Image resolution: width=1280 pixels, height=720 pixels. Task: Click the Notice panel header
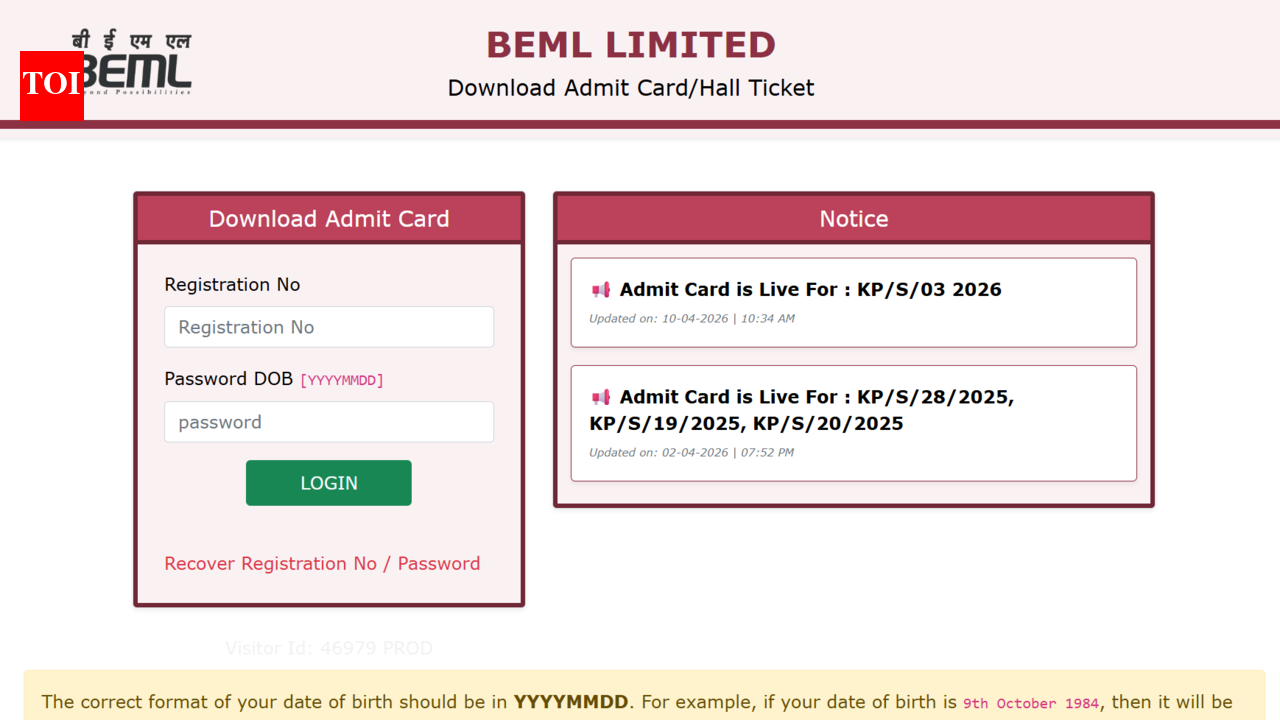click(x=853, y=218)
